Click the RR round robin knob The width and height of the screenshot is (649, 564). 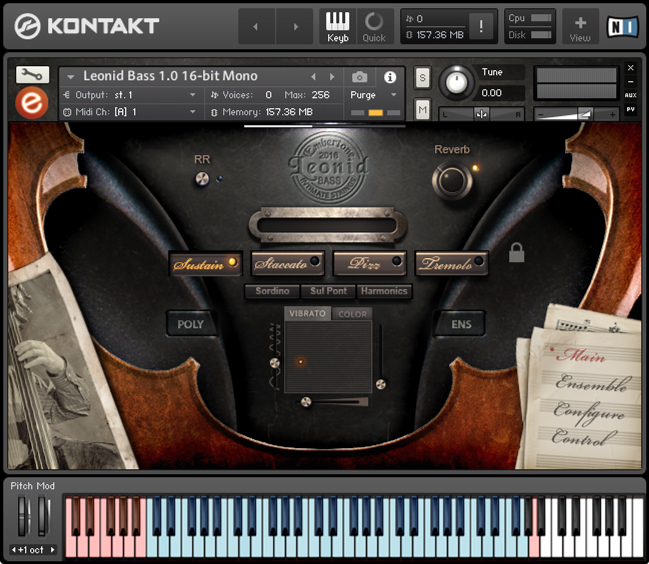[x=202, y=179]
